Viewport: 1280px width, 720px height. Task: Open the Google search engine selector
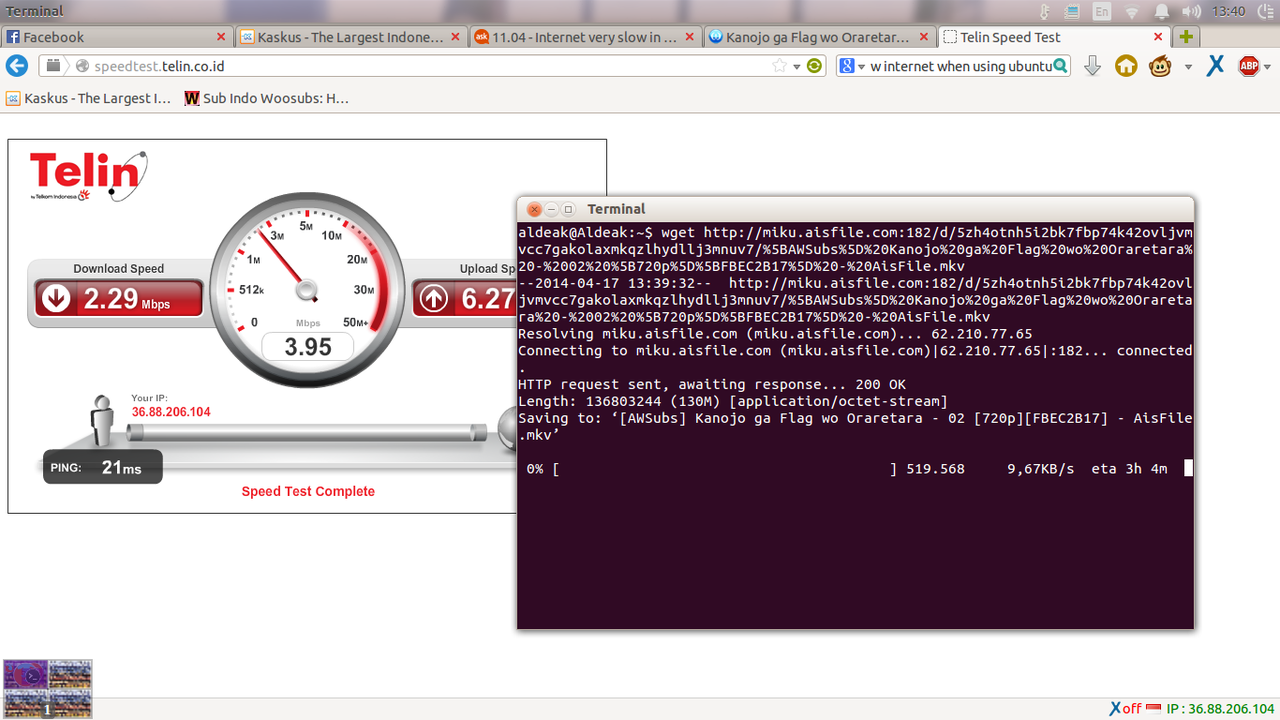(x=851, y=66)
